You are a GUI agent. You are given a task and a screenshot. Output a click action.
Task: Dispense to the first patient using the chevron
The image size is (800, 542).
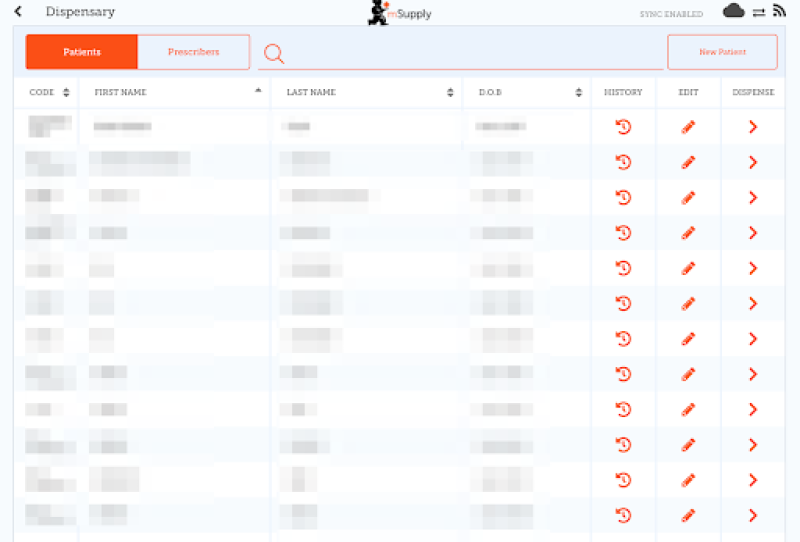(752, 127)
